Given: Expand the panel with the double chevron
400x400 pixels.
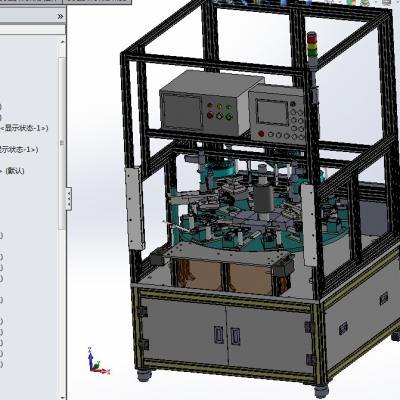Looking at the screenshot, I should click(x=60, y=16).
